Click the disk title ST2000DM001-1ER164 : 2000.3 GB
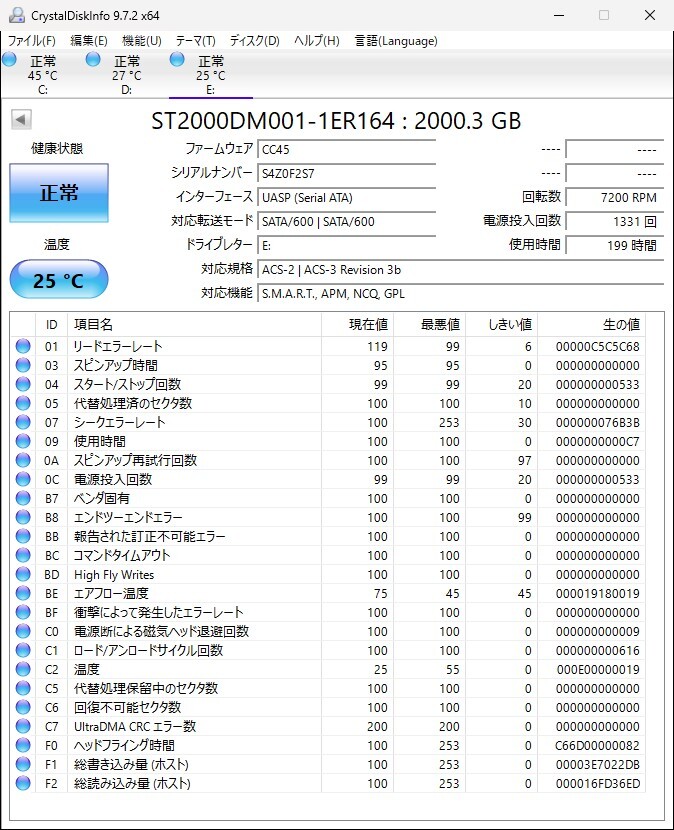 point(336,121)
